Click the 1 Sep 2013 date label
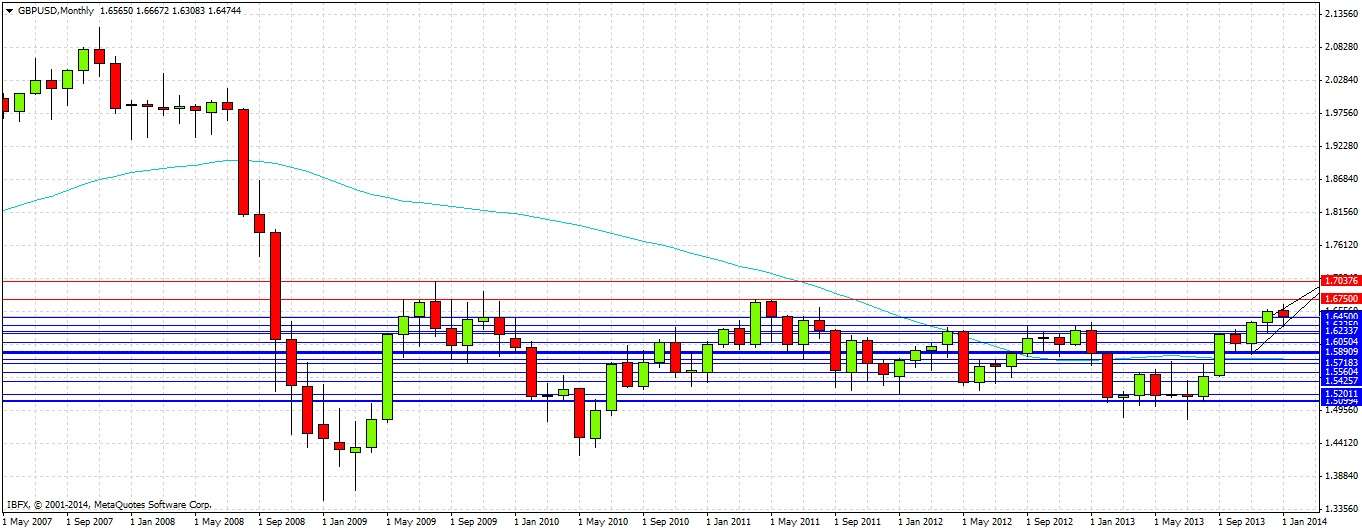The width and height of the screenshot is (1362, 530). point(1239,522)
